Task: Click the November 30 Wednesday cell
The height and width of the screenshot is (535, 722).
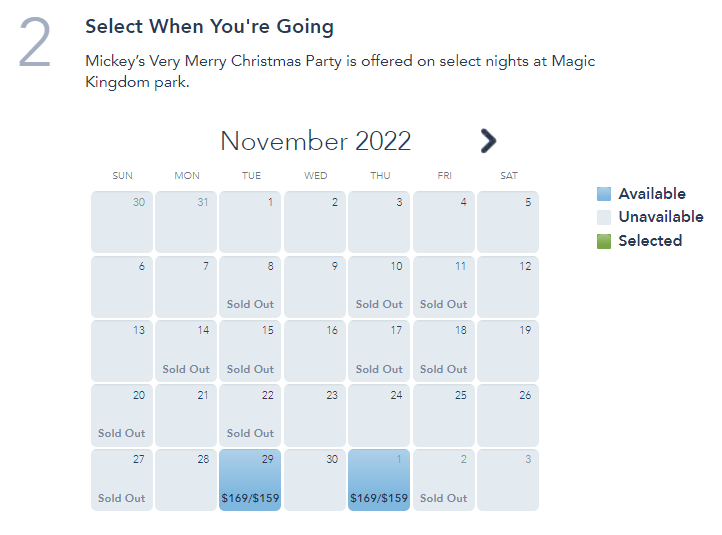Action: point(315,480)
